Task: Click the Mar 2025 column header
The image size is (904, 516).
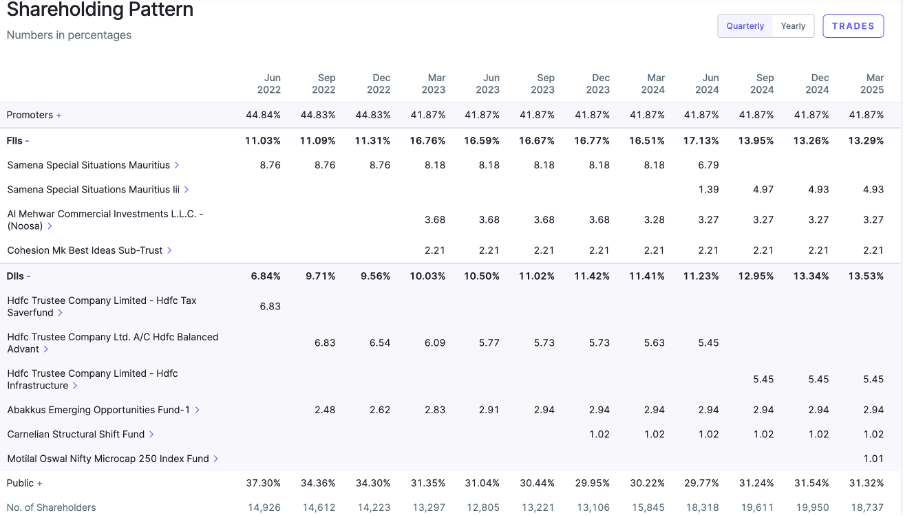Action: click(x=874, y=83)
